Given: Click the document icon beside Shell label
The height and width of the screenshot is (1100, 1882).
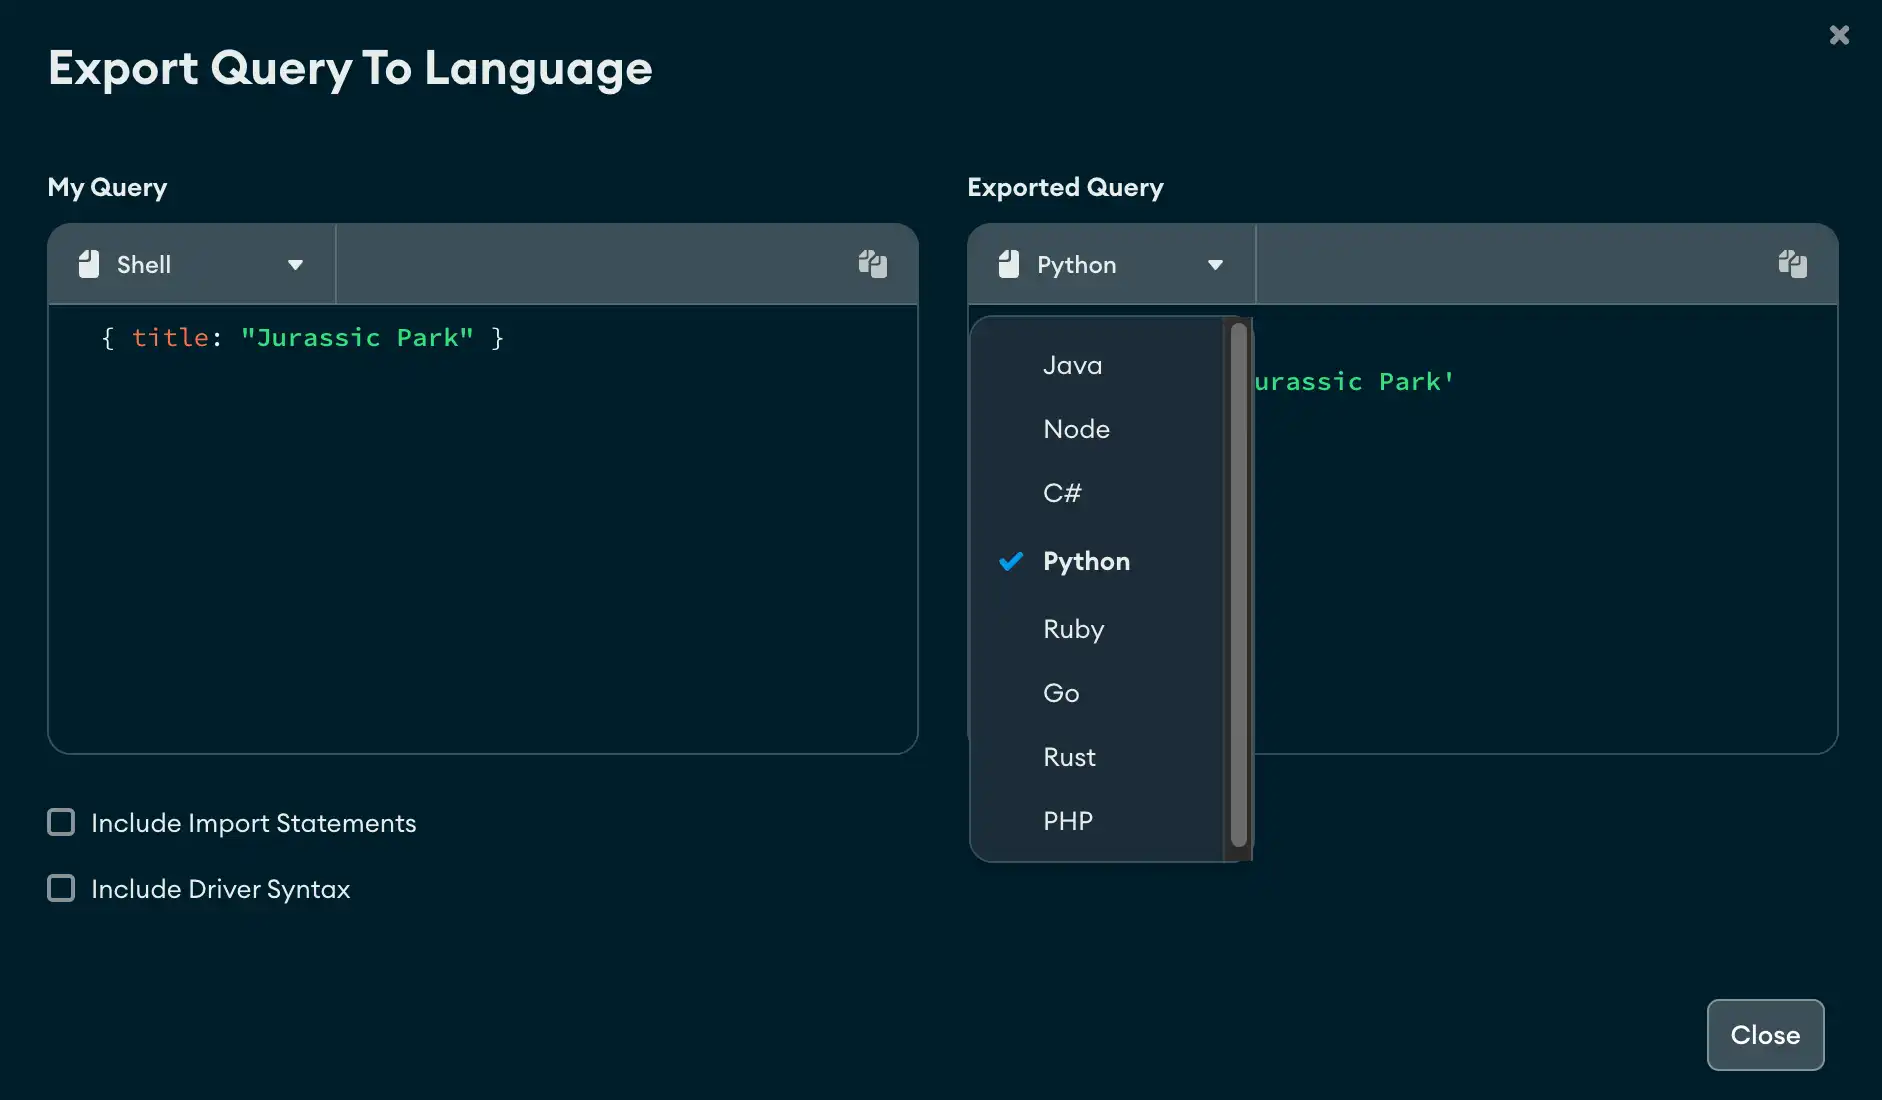Looking at the screenshot, I should [x=88, y=264].
